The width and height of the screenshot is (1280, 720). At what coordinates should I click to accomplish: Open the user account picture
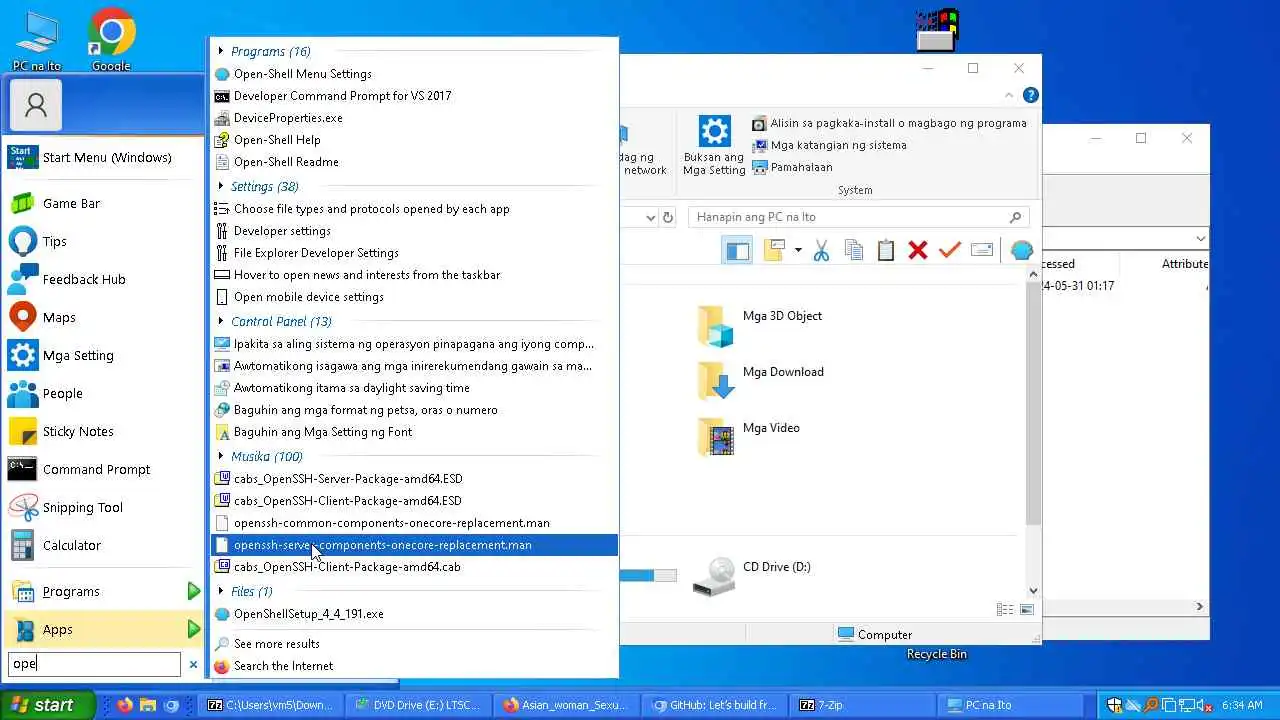(36, 105)
